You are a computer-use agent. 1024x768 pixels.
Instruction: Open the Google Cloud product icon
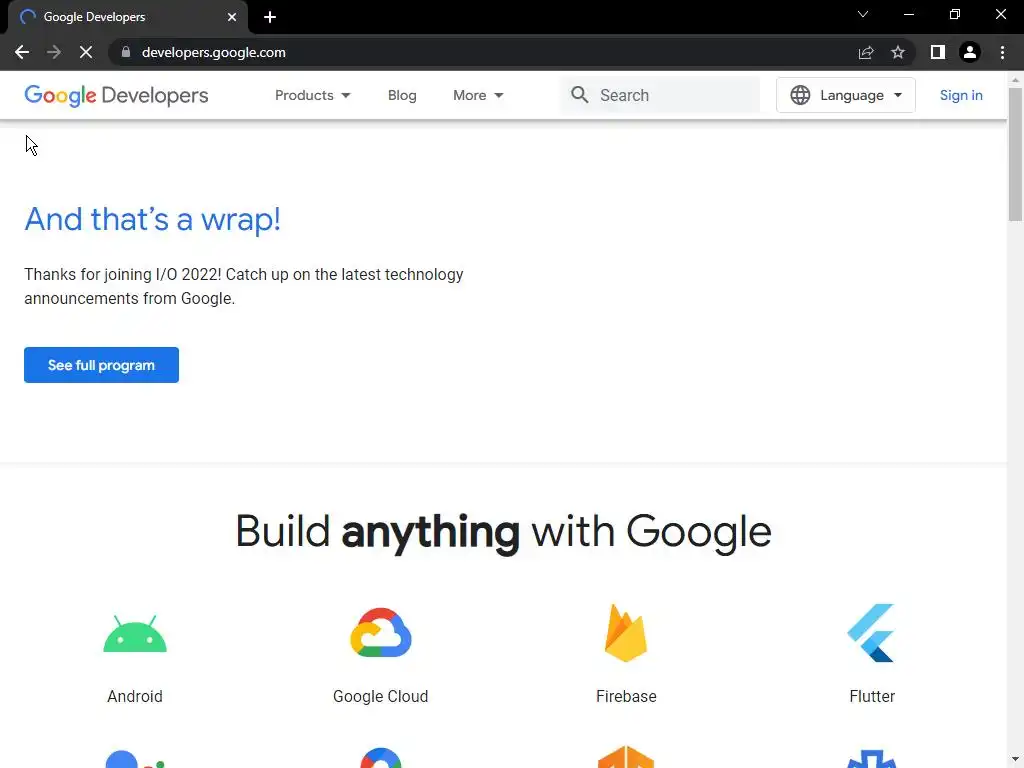coord(381,632)
